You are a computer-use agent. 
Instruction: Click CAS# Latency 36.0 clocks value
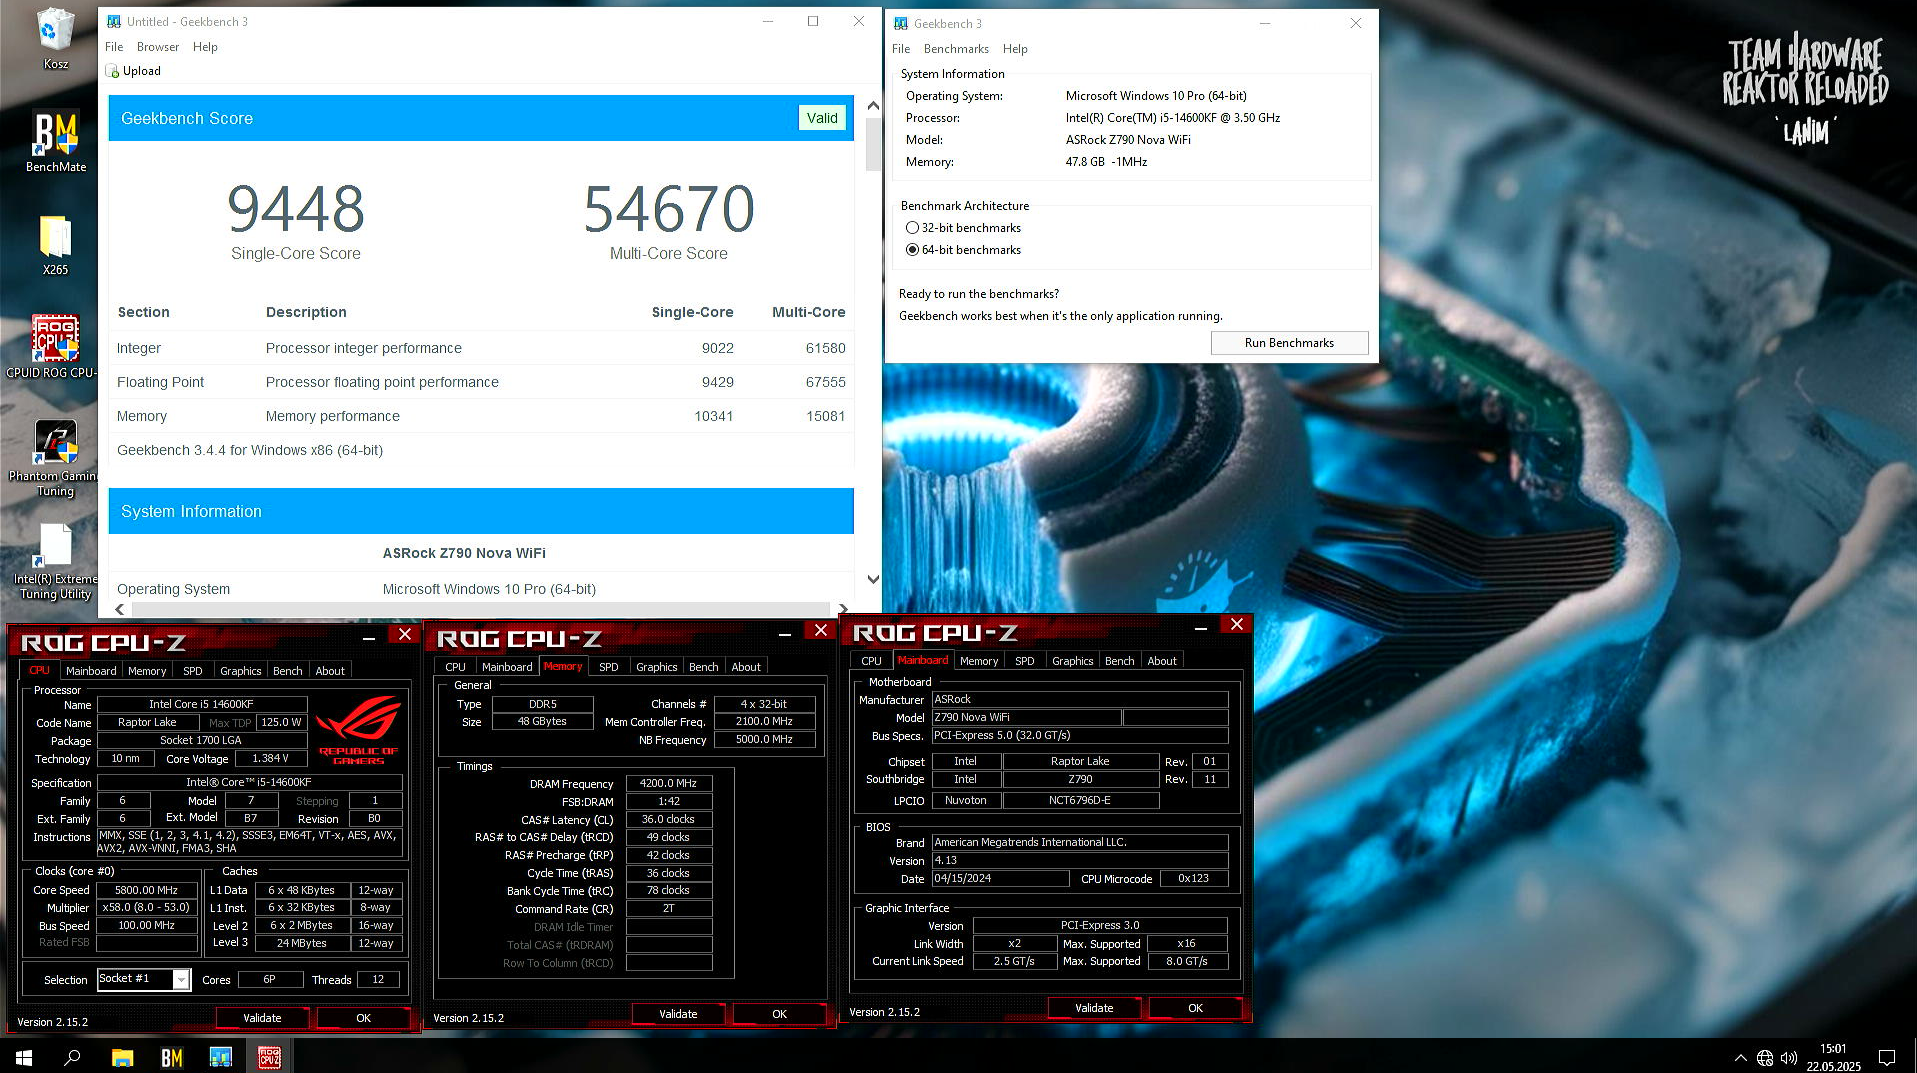click(669, 820)
